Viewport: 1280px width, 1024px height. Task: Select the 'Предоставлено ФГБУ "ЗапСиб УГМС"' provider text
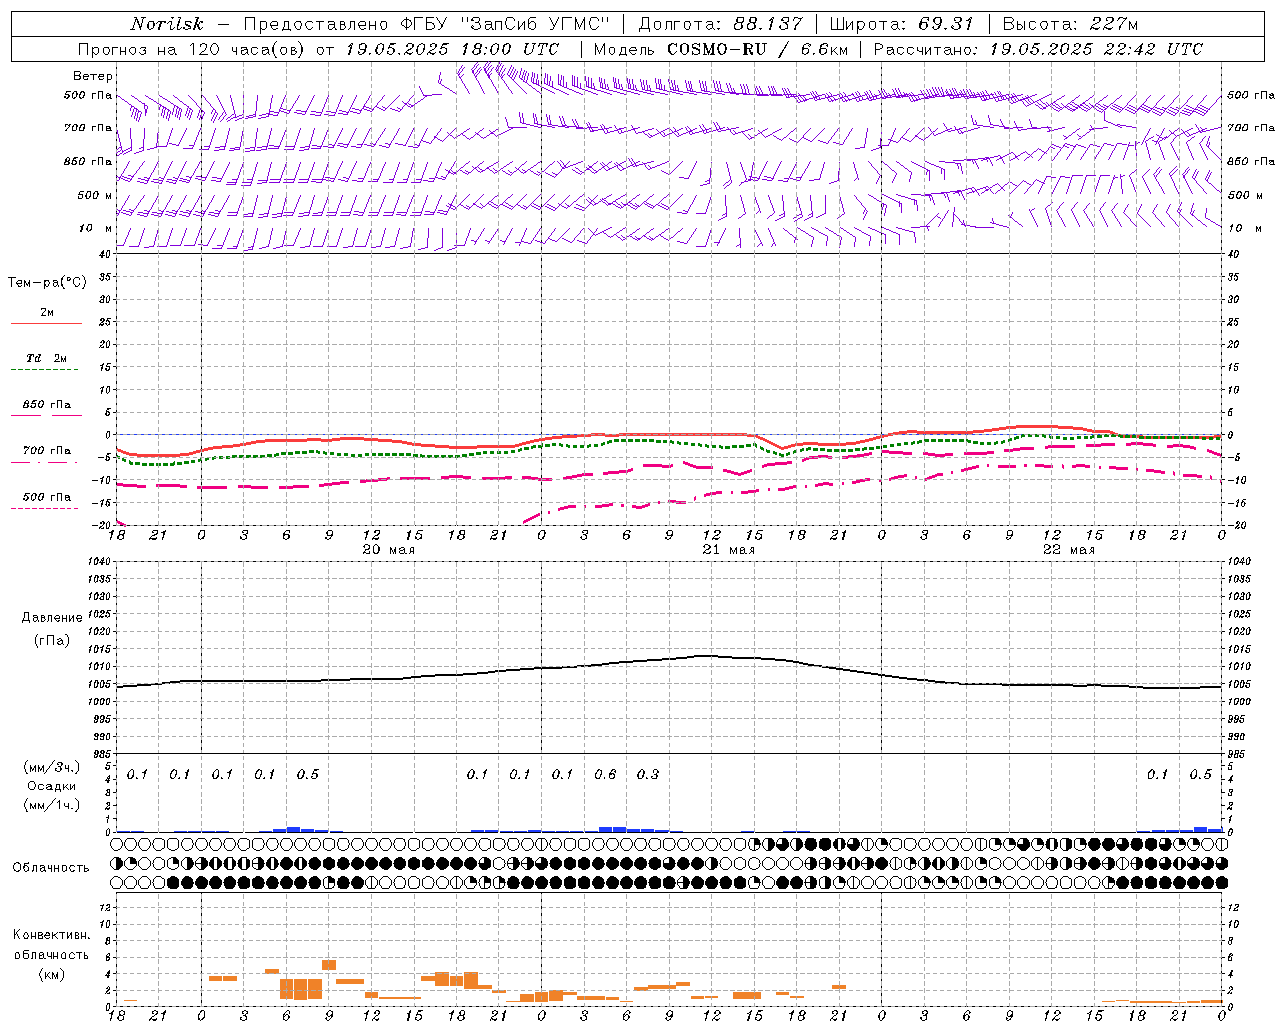(x=427, y=24)
